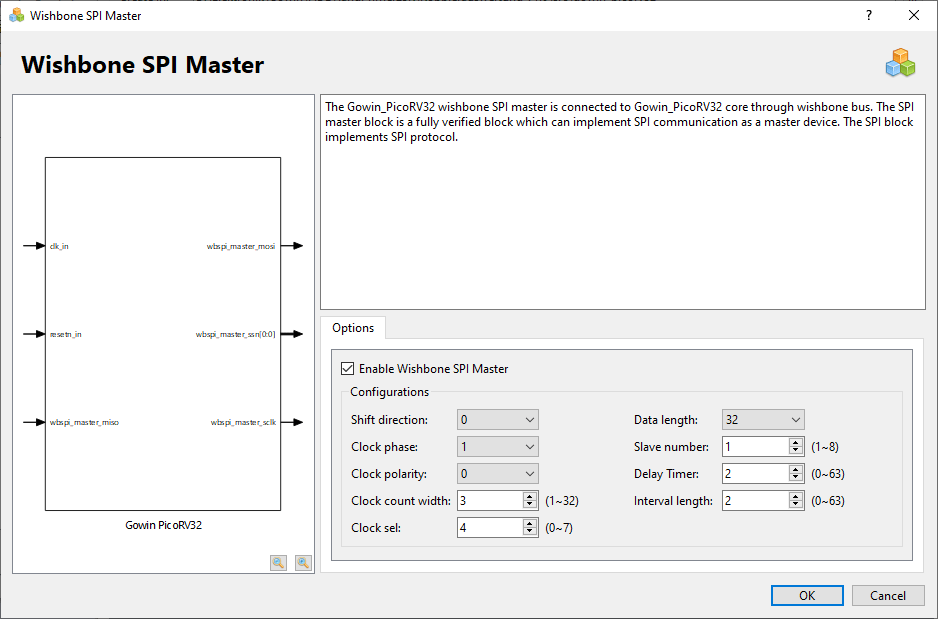The height and width of the screenshot is (619, 938).
Task: Open the Clock polarity dropdown
Action: [x=498, y=474]
